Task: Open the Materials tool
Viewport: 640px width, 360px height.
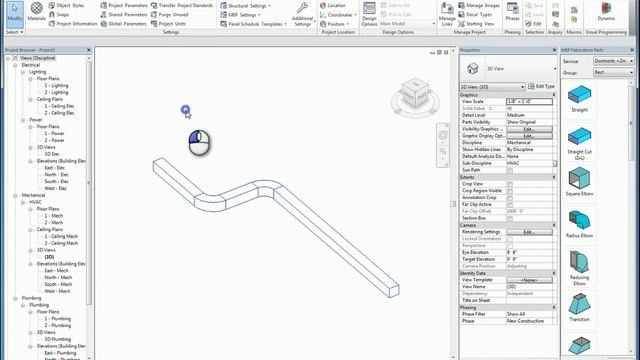Action: (36, 12)
